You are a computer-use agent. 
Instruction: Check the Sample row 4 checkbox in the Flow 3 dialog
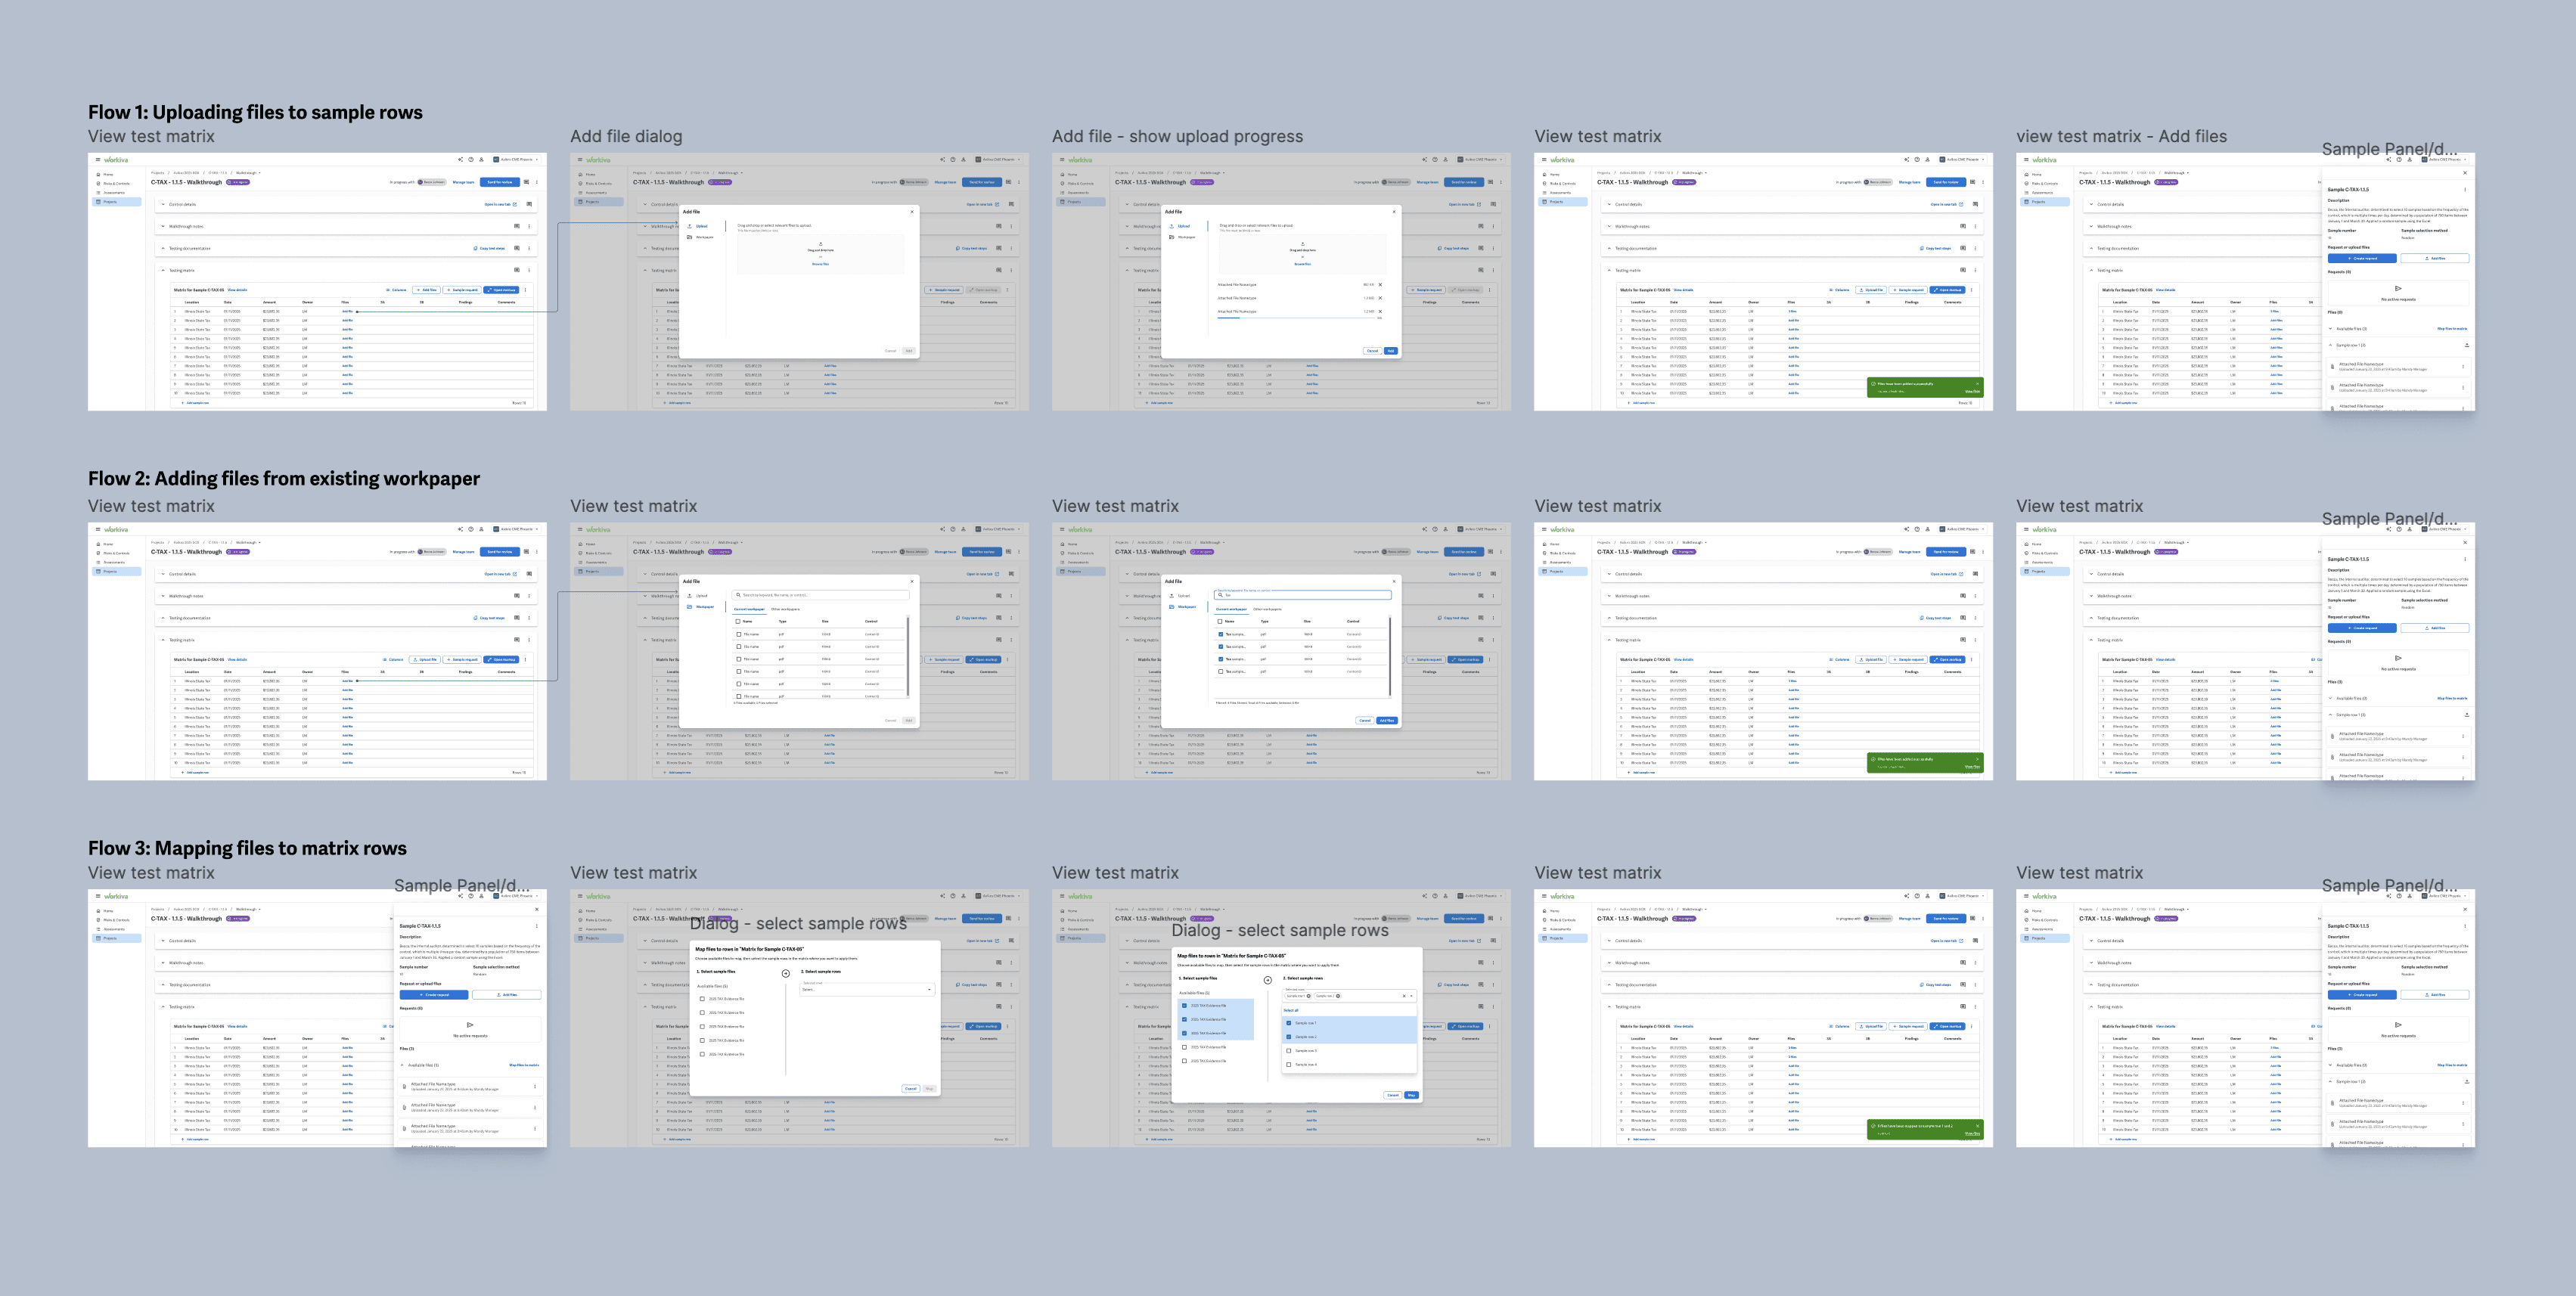pos(1288,1065)
